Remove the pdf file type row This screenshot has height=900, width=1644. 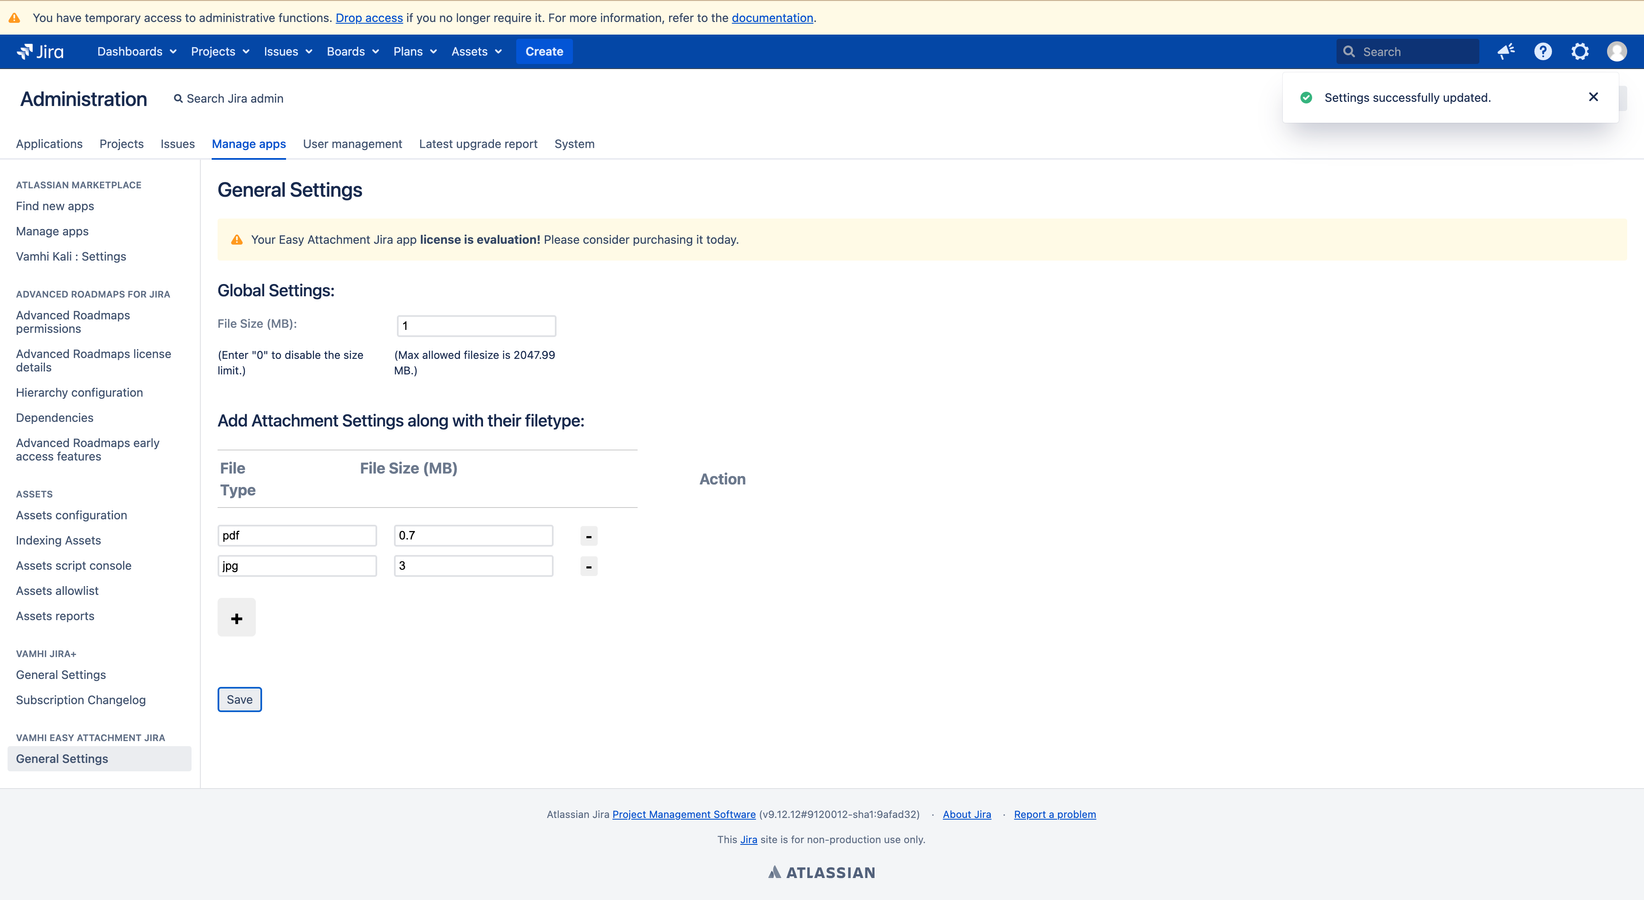tap(589, 536)
